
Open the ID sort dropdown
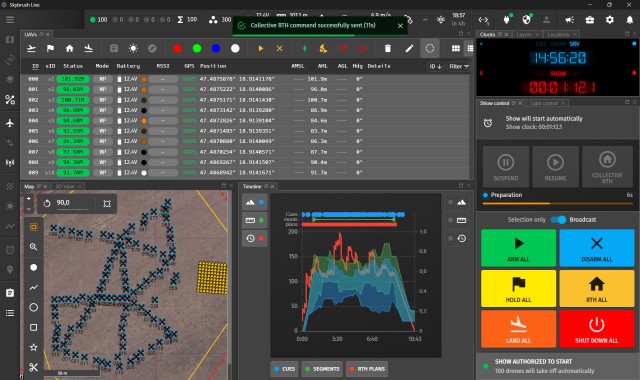[x=436, y=66]
